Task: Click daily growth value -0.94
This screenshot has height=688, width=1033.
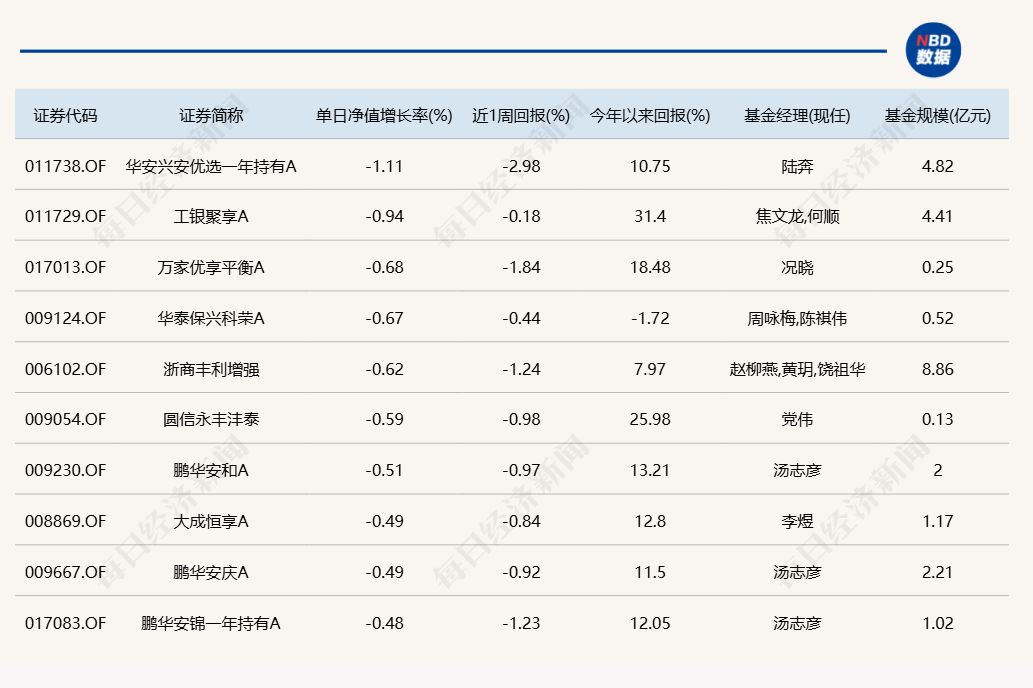Action: [x=384, y=216]
